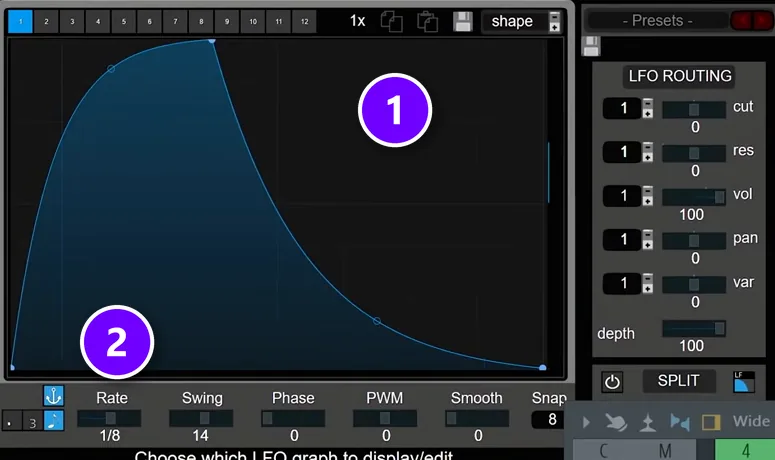
Task: Click the cut routing amount slider
Action: tap(694, 110)
